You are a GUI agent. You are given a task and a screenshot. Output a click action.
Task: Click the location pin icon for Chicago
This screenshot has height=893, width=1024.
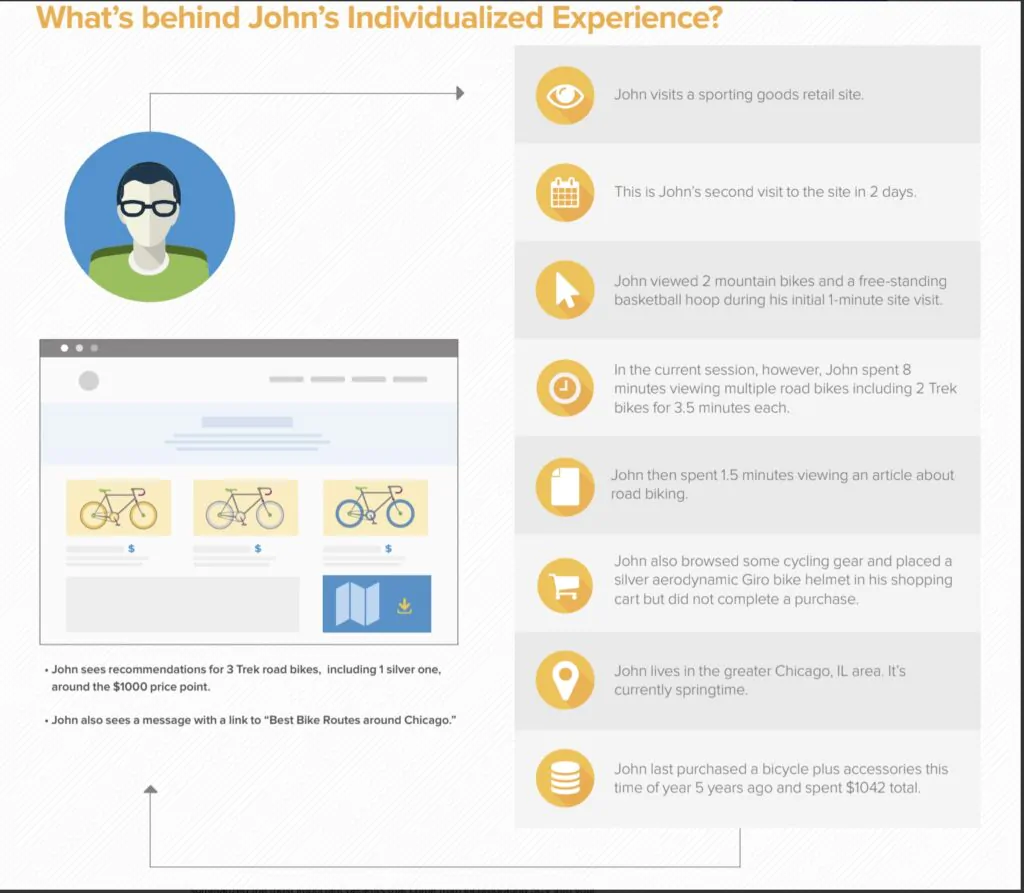565,680
